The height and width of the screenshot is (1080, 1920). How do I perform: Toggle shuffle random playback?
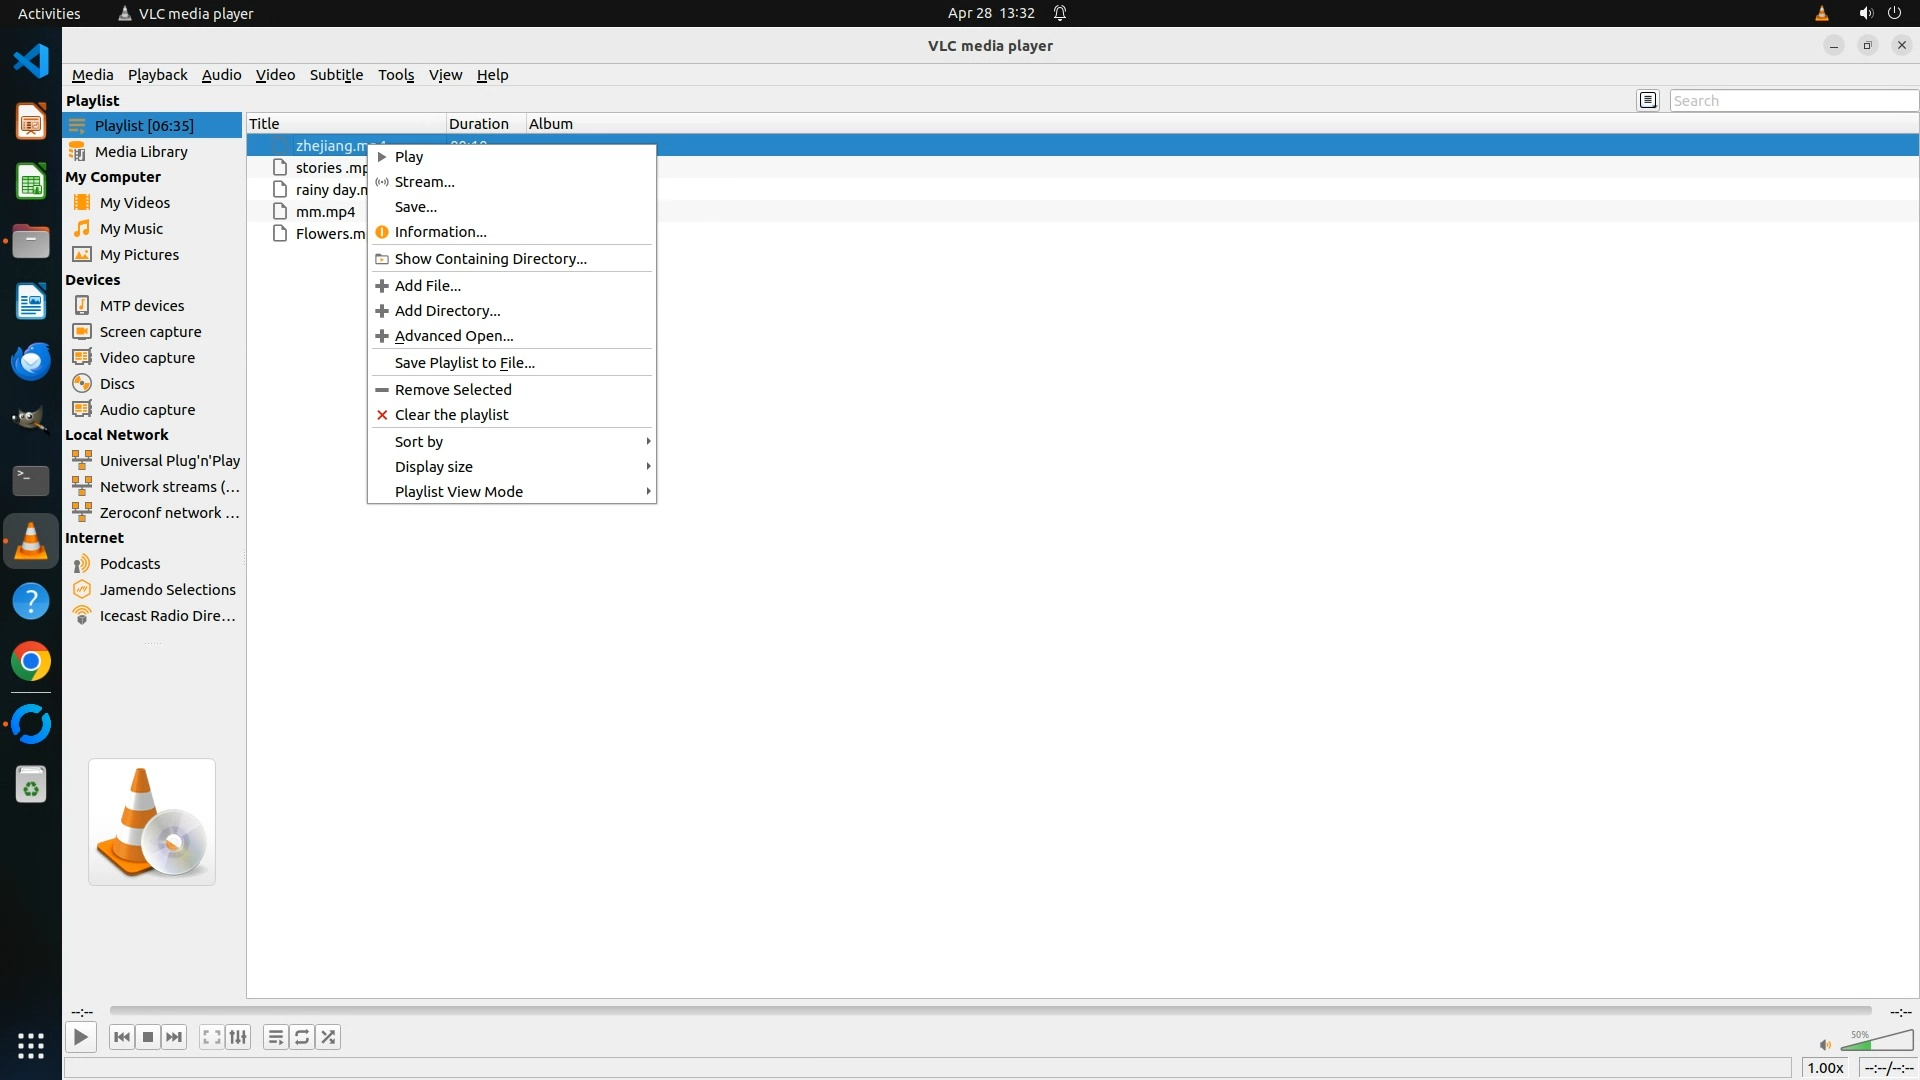click(x=329, y=1037)
